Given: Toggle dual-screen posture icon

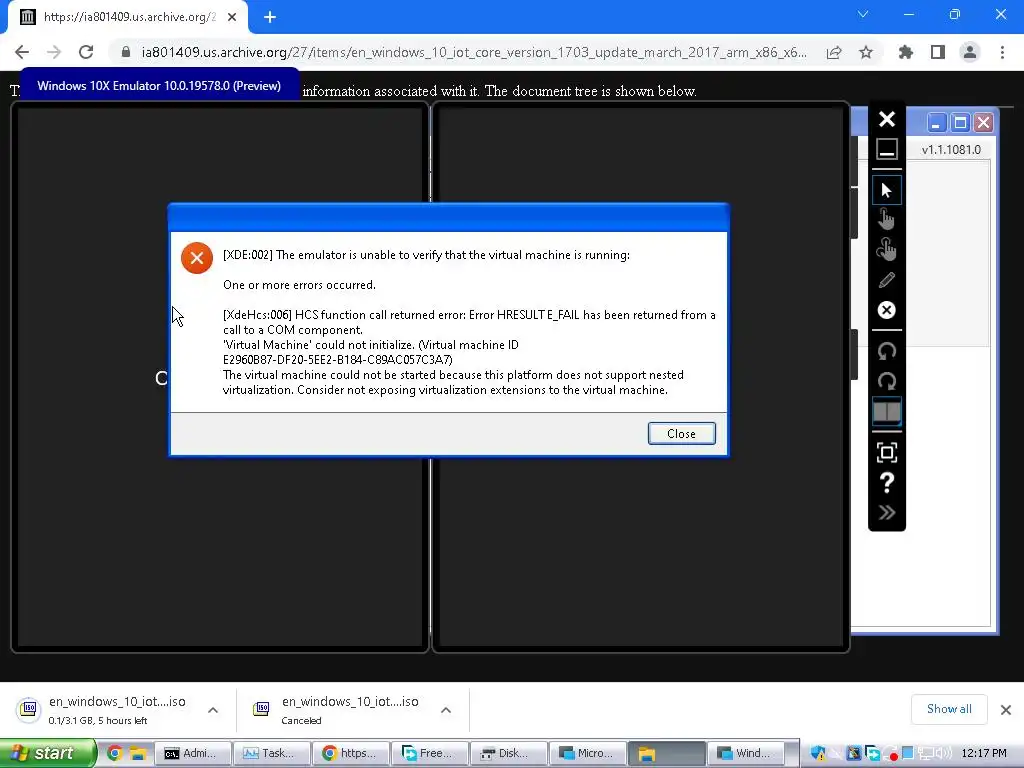Looking at the screenshot, I should (886, 411).
